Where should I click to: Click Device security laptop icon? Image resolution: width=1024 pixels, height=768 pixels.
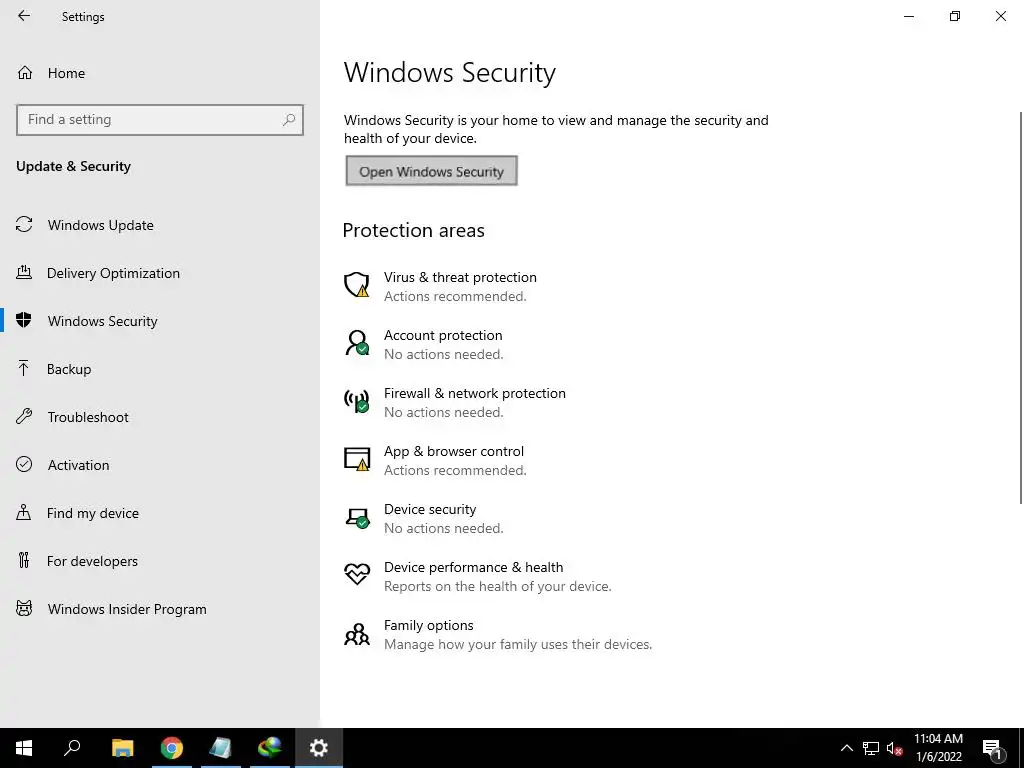click(x=357, y=517)
